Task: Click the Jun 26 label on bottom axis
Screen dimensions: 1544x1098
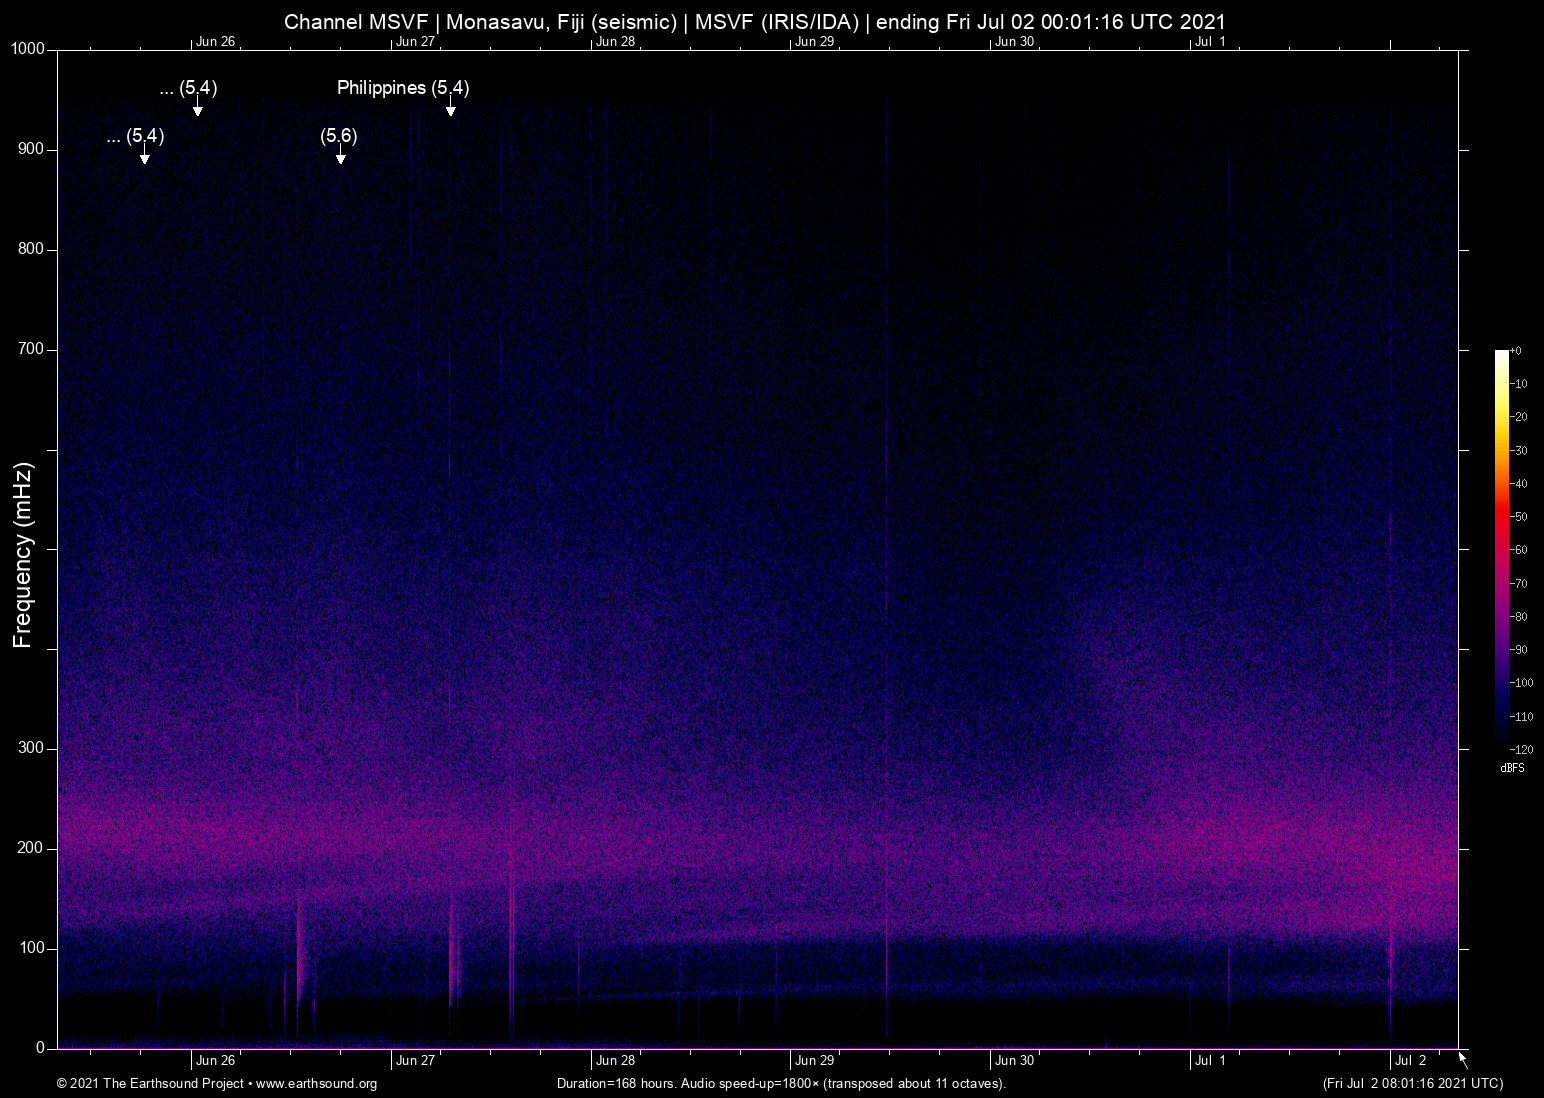Action: tap(216, 1061)
